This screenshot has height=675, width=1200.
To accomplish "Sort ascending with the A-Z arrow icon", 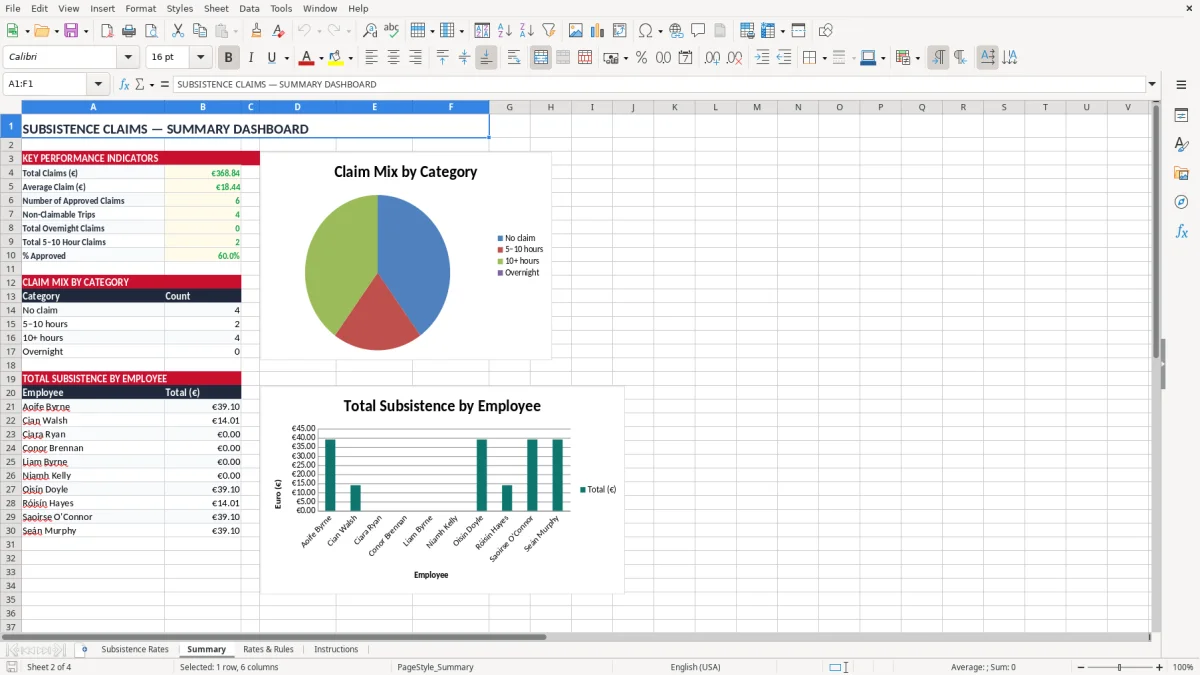I will (505, 31).
